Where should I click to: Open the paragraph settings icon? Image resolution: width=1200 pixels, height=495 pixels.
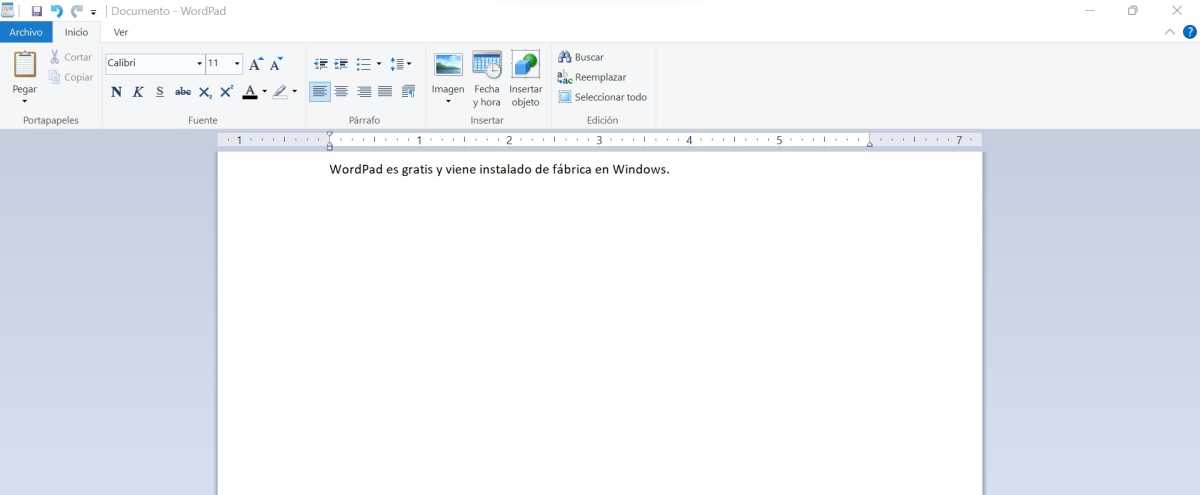tap(408, 92)
